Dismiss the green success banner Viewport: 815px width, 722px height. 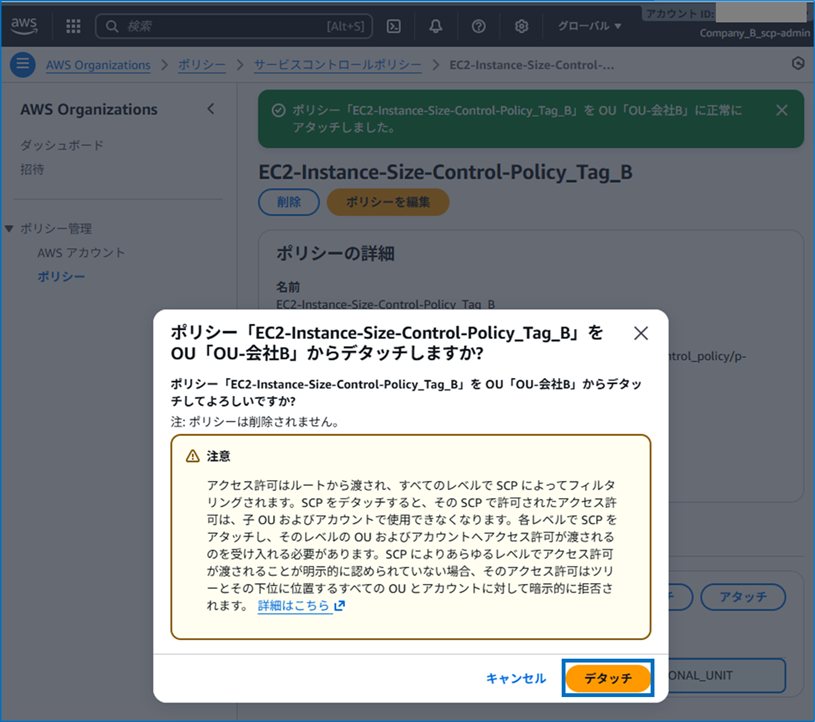(x=782, y=110)
